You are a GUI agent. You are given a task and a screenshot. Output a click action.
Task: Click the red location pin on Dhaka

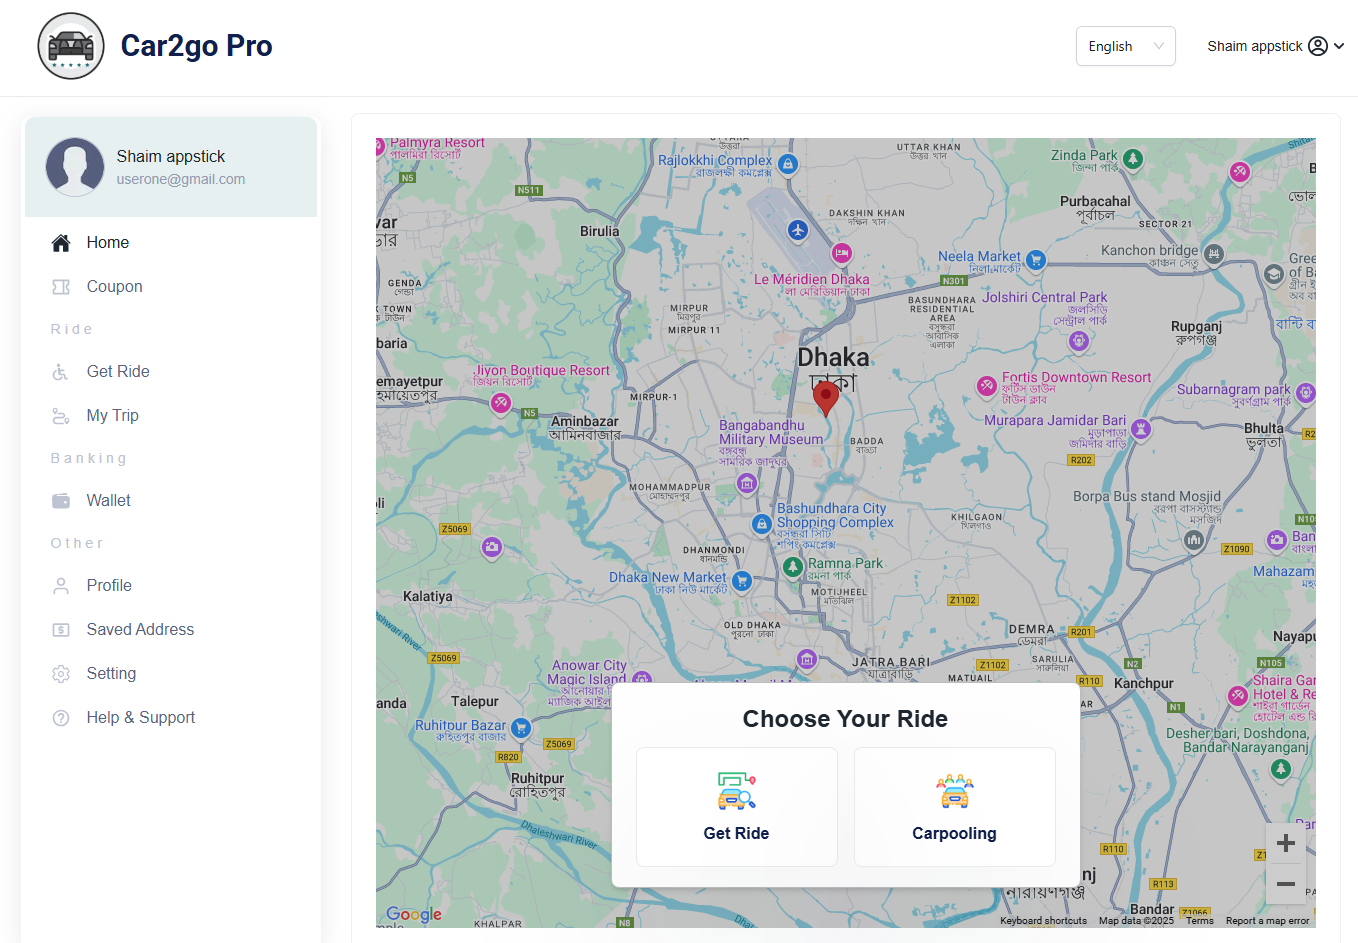tap(825, 398)
